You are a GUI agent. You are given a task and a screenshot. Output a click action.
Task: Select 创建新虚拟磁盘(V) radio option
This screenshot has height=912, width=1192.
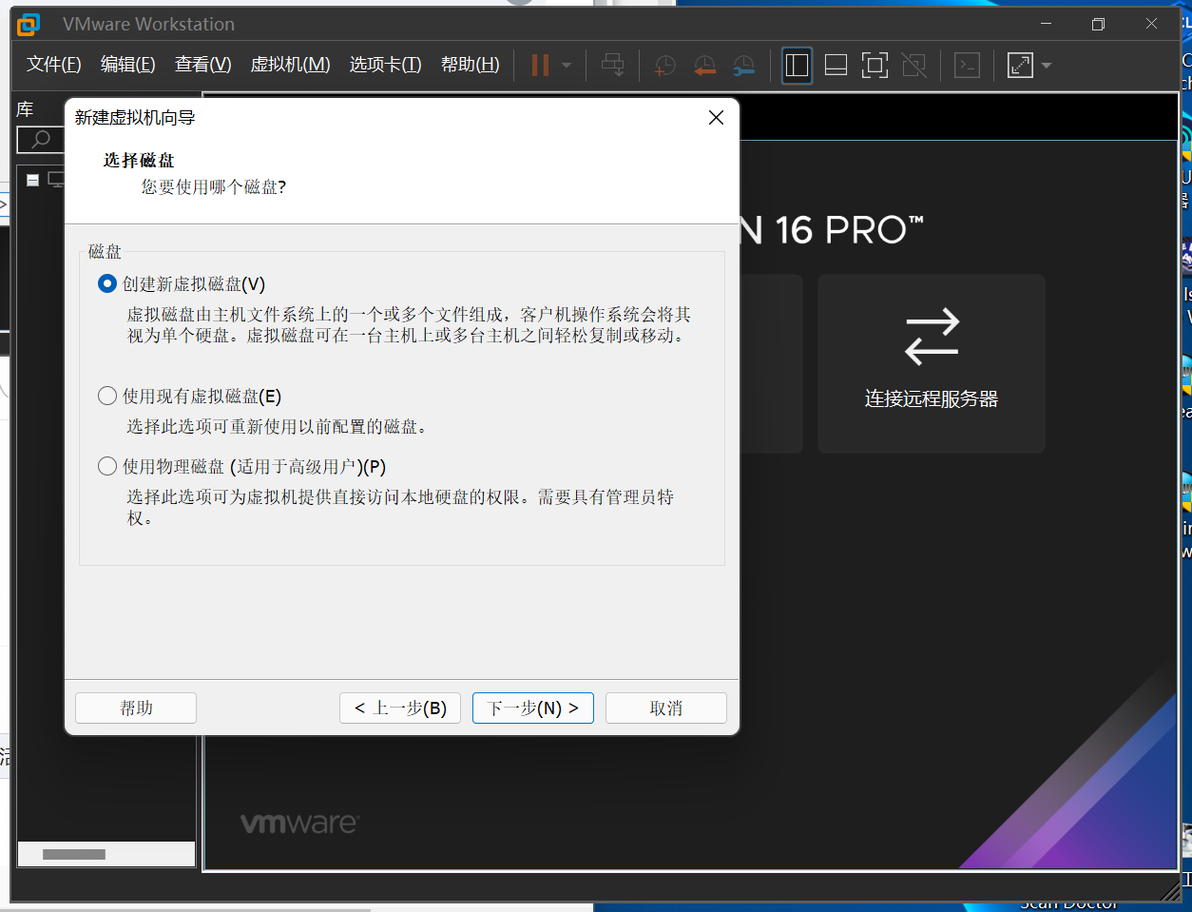(107, 284)
